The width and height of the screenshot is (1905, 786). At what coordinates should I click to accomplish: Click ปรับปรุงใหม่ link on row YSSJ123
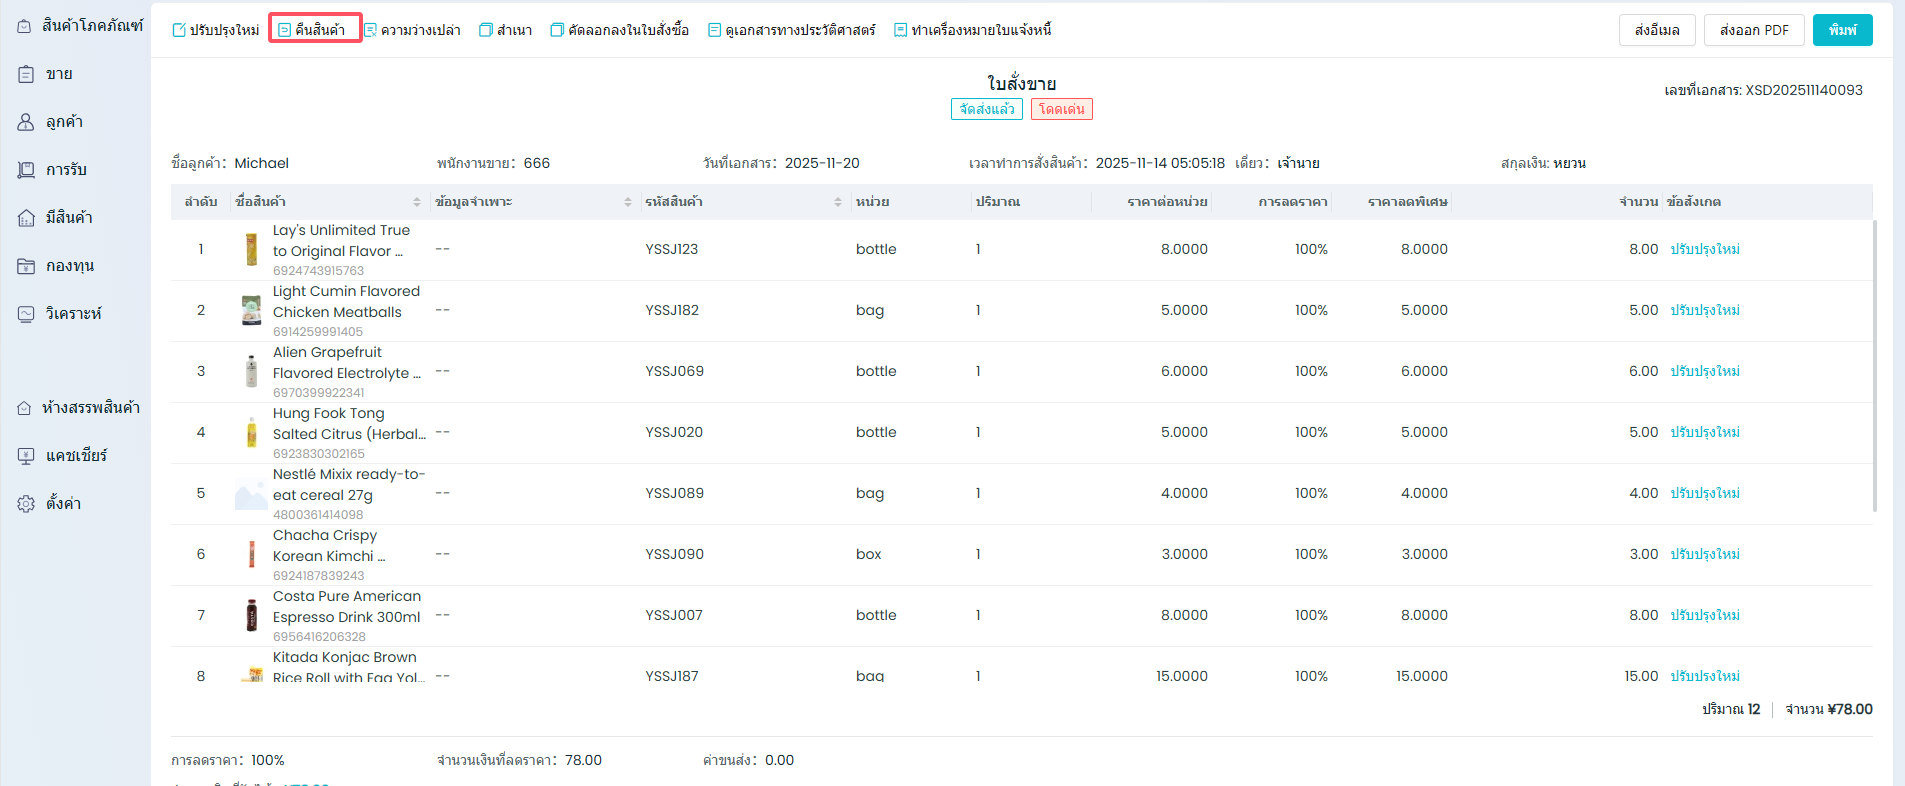(1705, 249)
